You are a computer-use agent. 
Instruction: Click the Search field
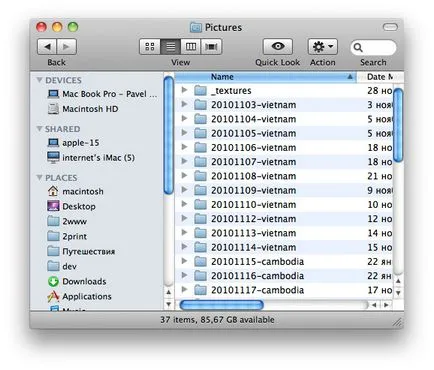pos(373,47)
